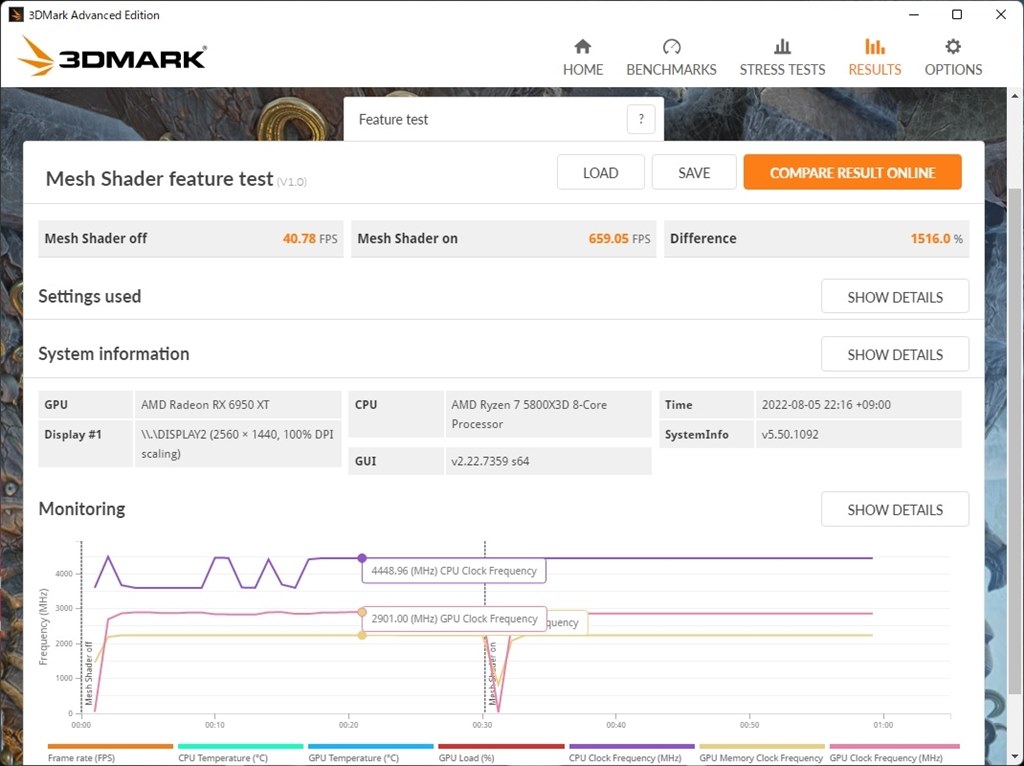Toggle GPU Clock Frequency legend swatch
The width and height of the screenshot is (1024, 766).
pyautogui.click(x=894, y=746)
